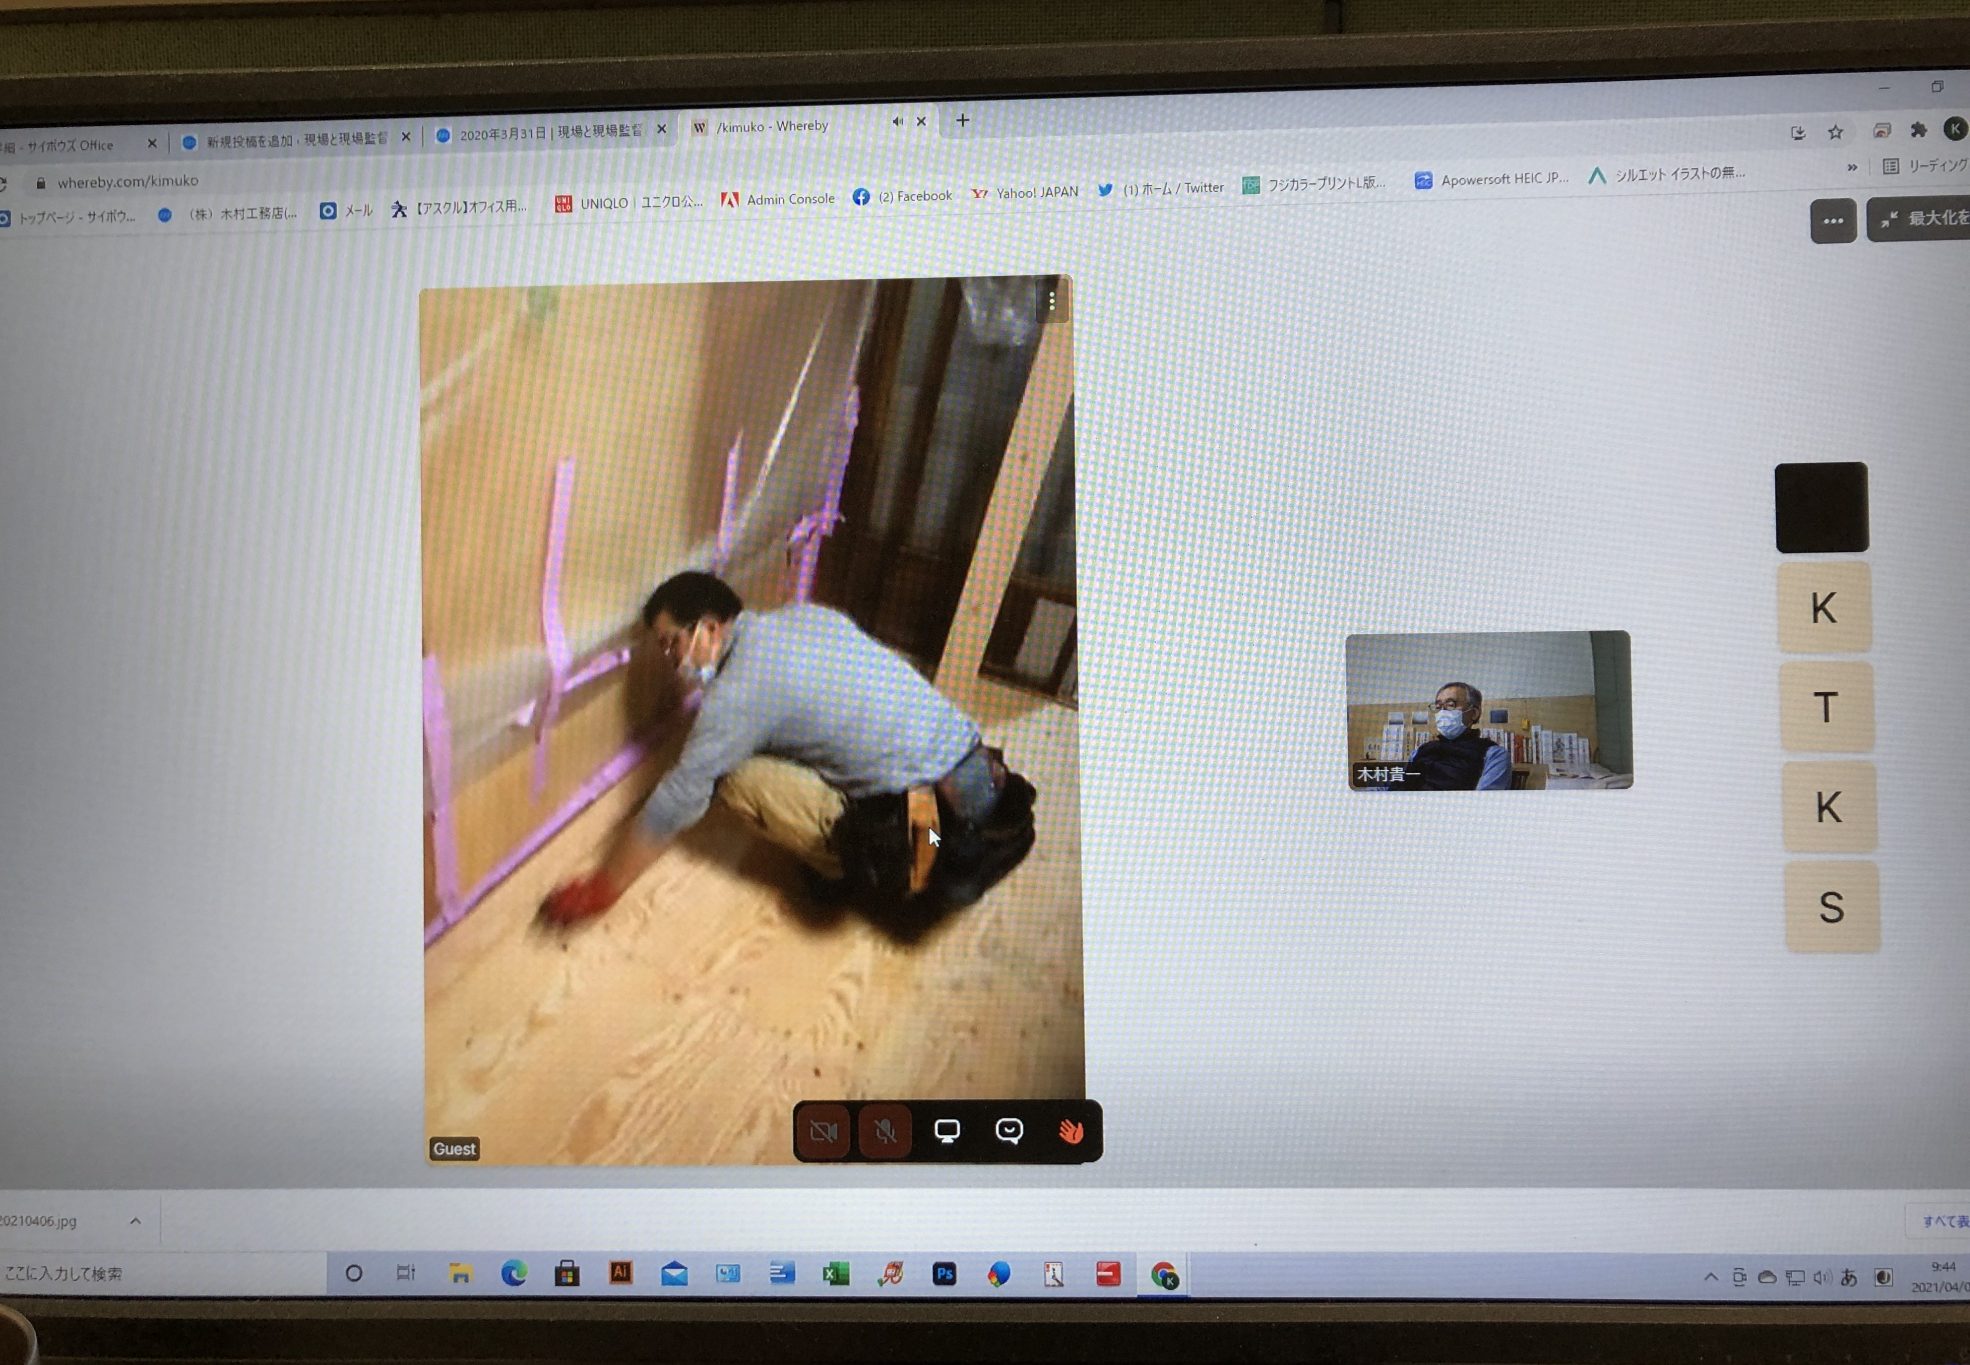This screenshot has width=1970, height=1365.
Task: Select the black participant tile
Action: [x=1821, y=507]
